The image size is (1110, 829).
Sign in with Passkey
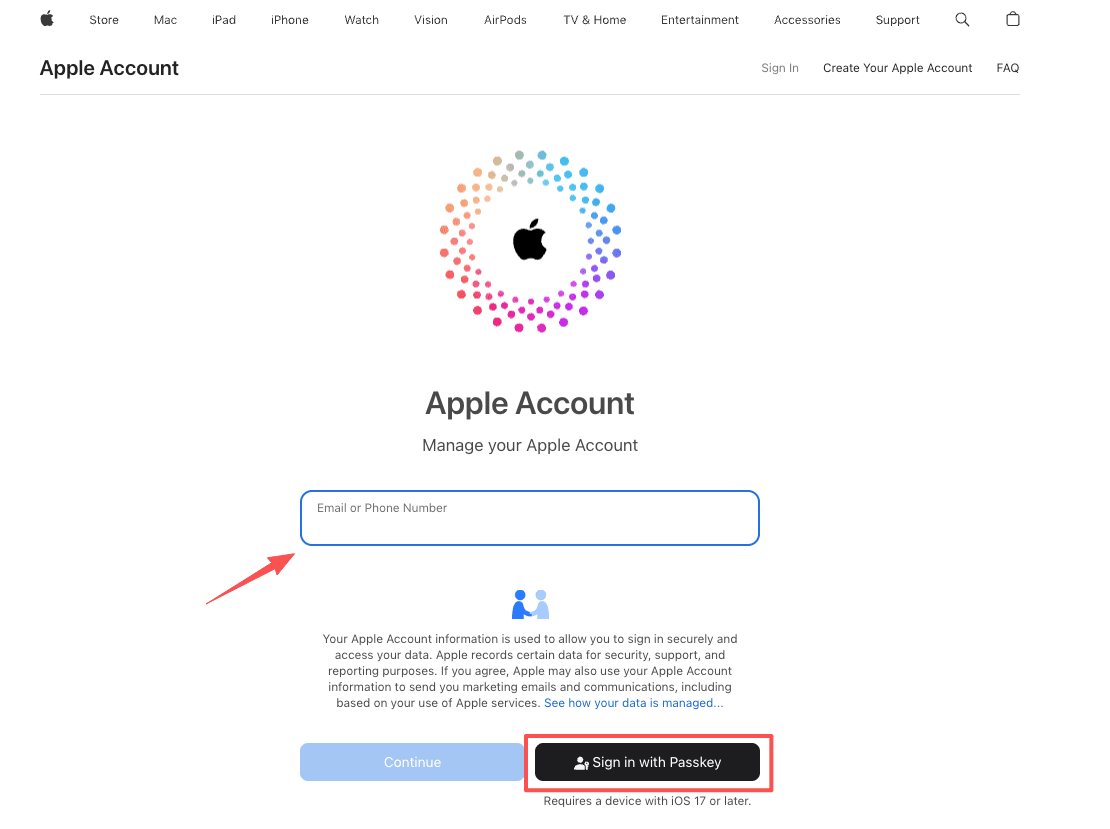(x=645, y=761)
